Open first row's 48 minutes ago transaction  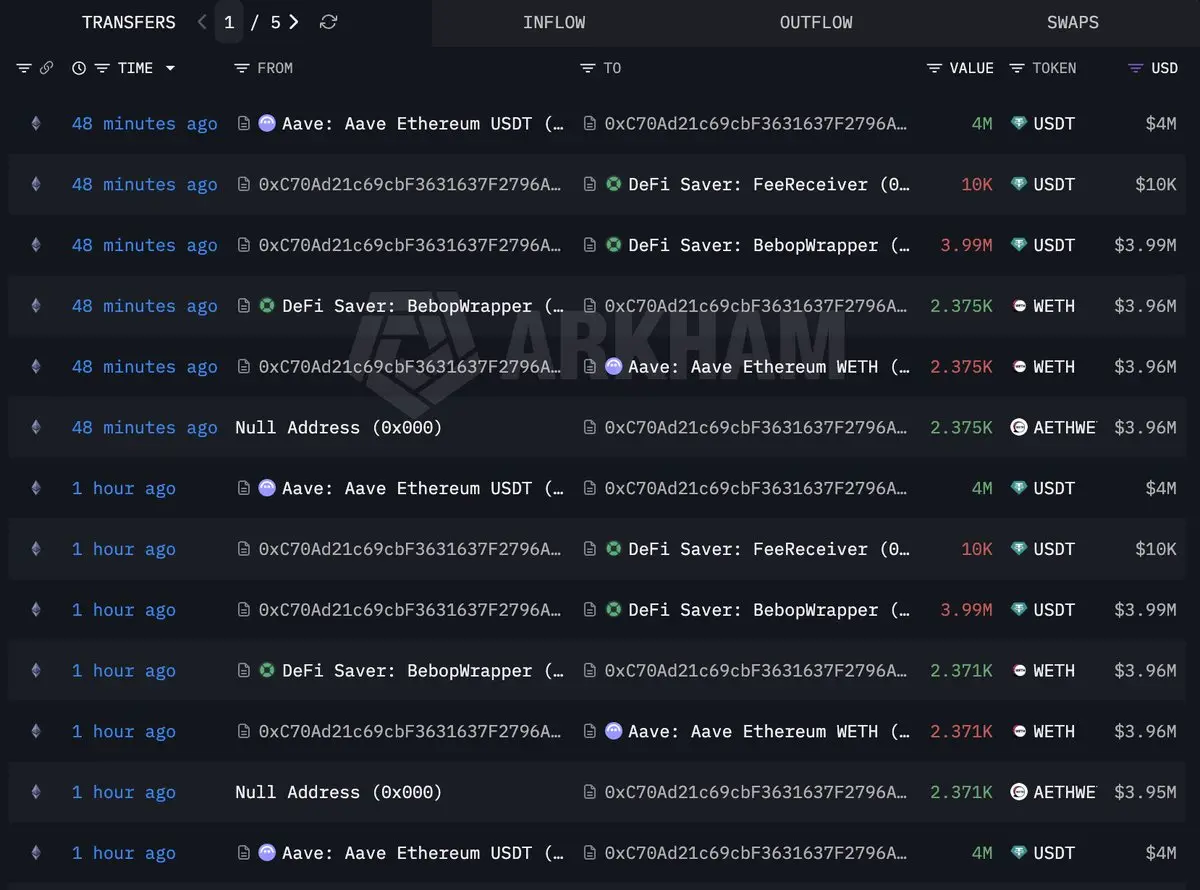pos(144,124)
